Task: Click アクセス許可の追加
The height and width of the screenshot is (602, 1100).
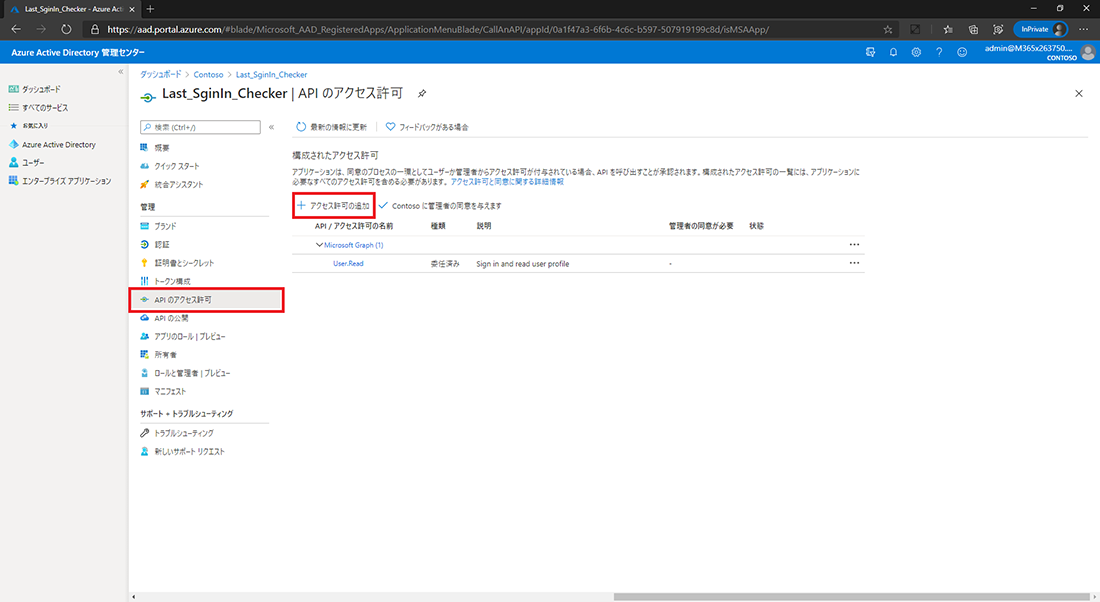Action: point(333,206)
